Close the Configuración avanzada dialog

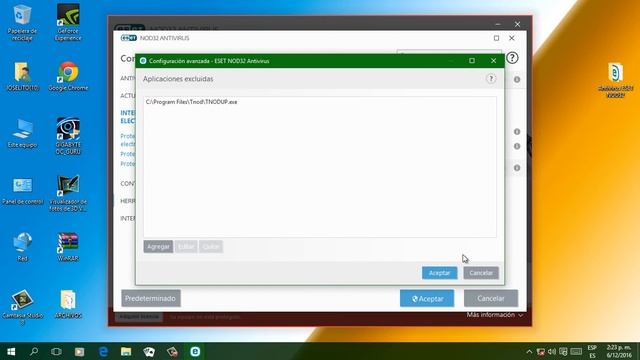pos(493,61)
